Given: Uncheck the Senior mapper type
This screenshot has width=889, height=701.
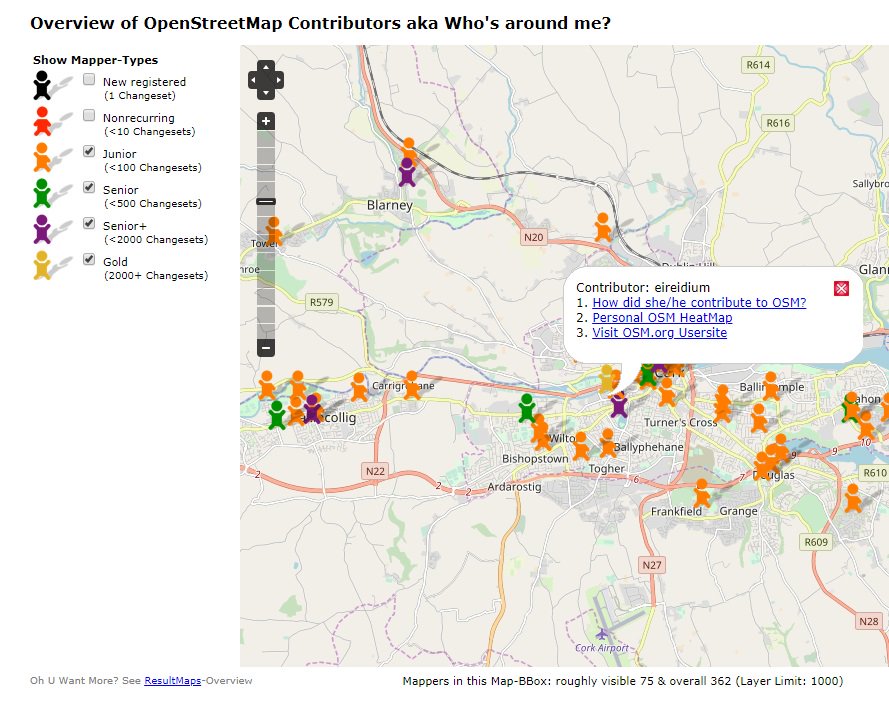Looking at the screenshot, I should point(89,187).
